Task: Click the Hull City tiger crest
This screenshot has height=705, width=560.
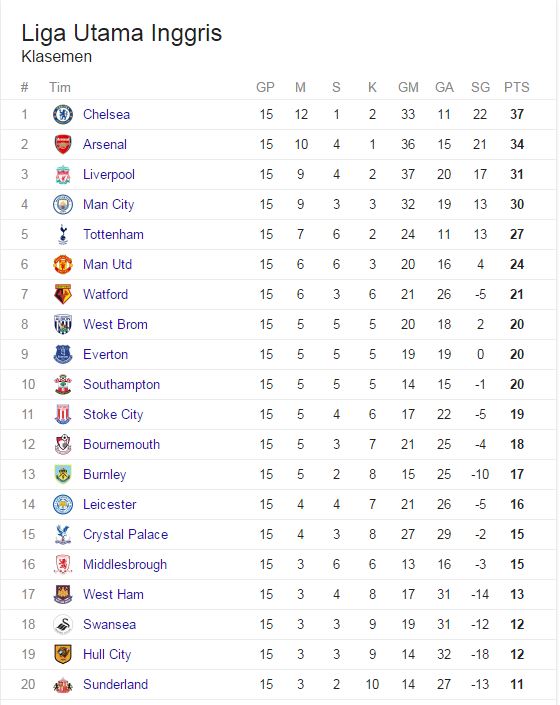Action: click(63, 654)
